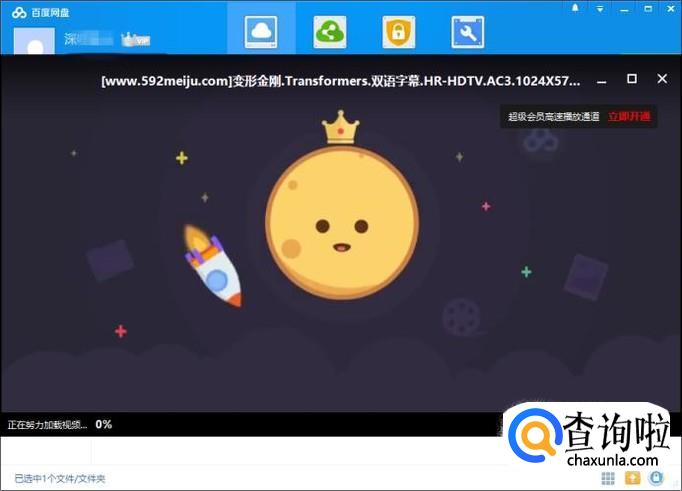Click the notification bell icon
The width and height of the screenshot is (682, 491).
(575, 8)
